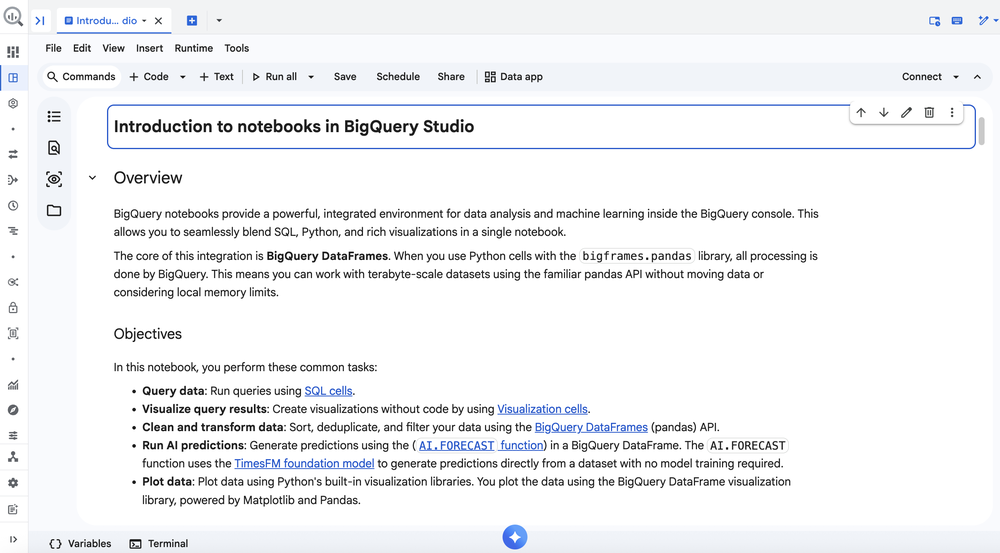
Task: Open the Settings gear in left navigation
Action: point(13,483)
